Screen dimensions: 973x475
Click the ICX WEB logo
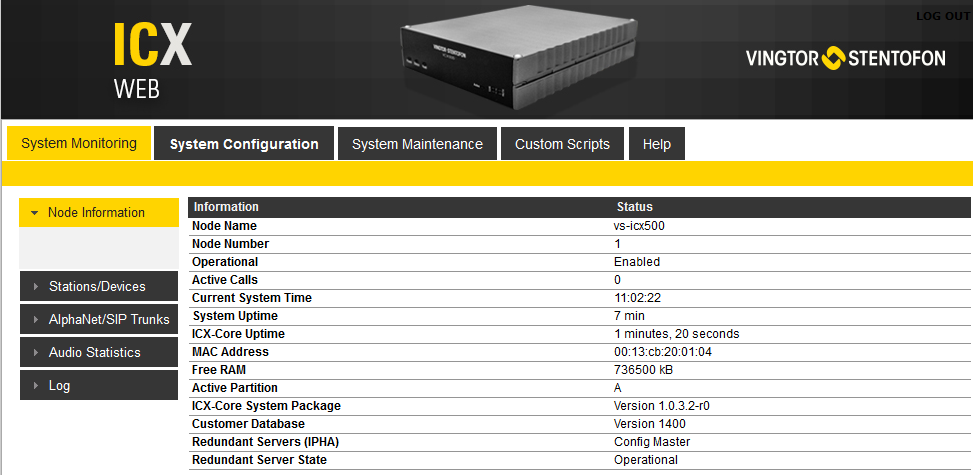coord(151,58)
